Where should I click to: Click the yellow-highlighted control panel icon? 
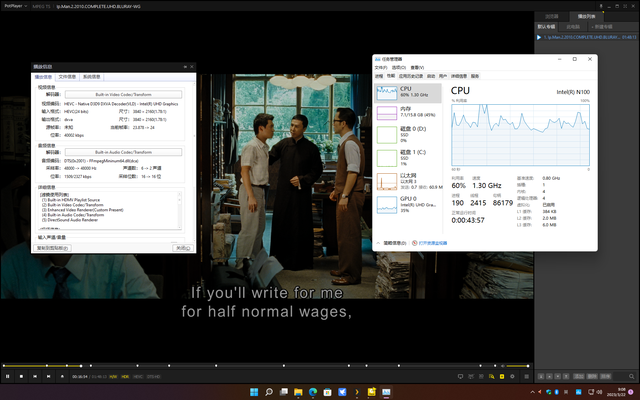click(x=502, y=376)
